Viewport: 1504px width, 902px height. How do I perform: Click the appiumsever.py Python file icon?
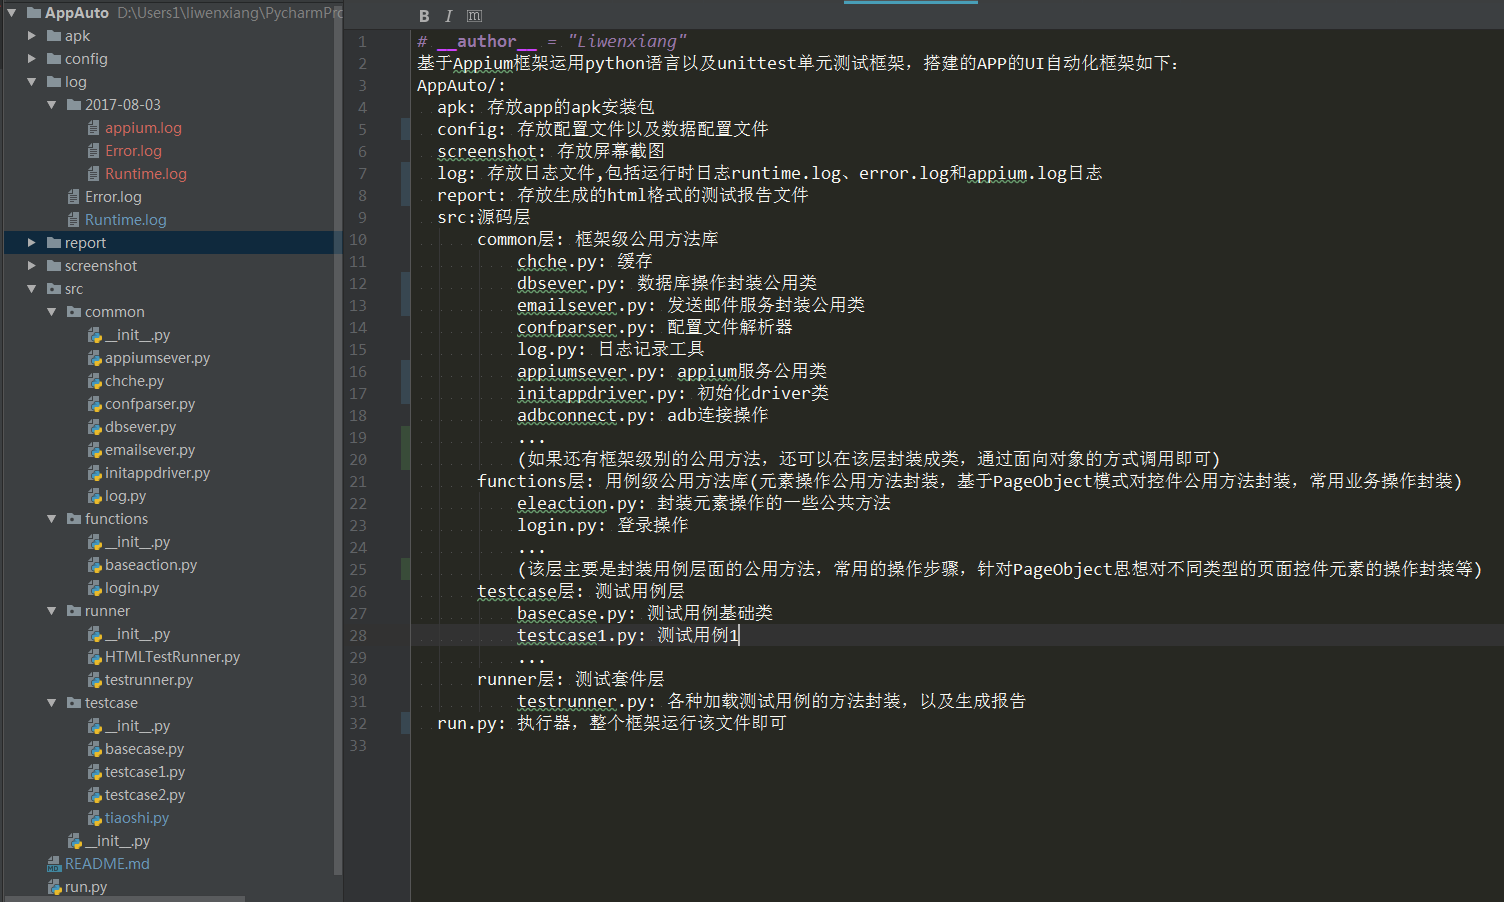coord(94,358)
